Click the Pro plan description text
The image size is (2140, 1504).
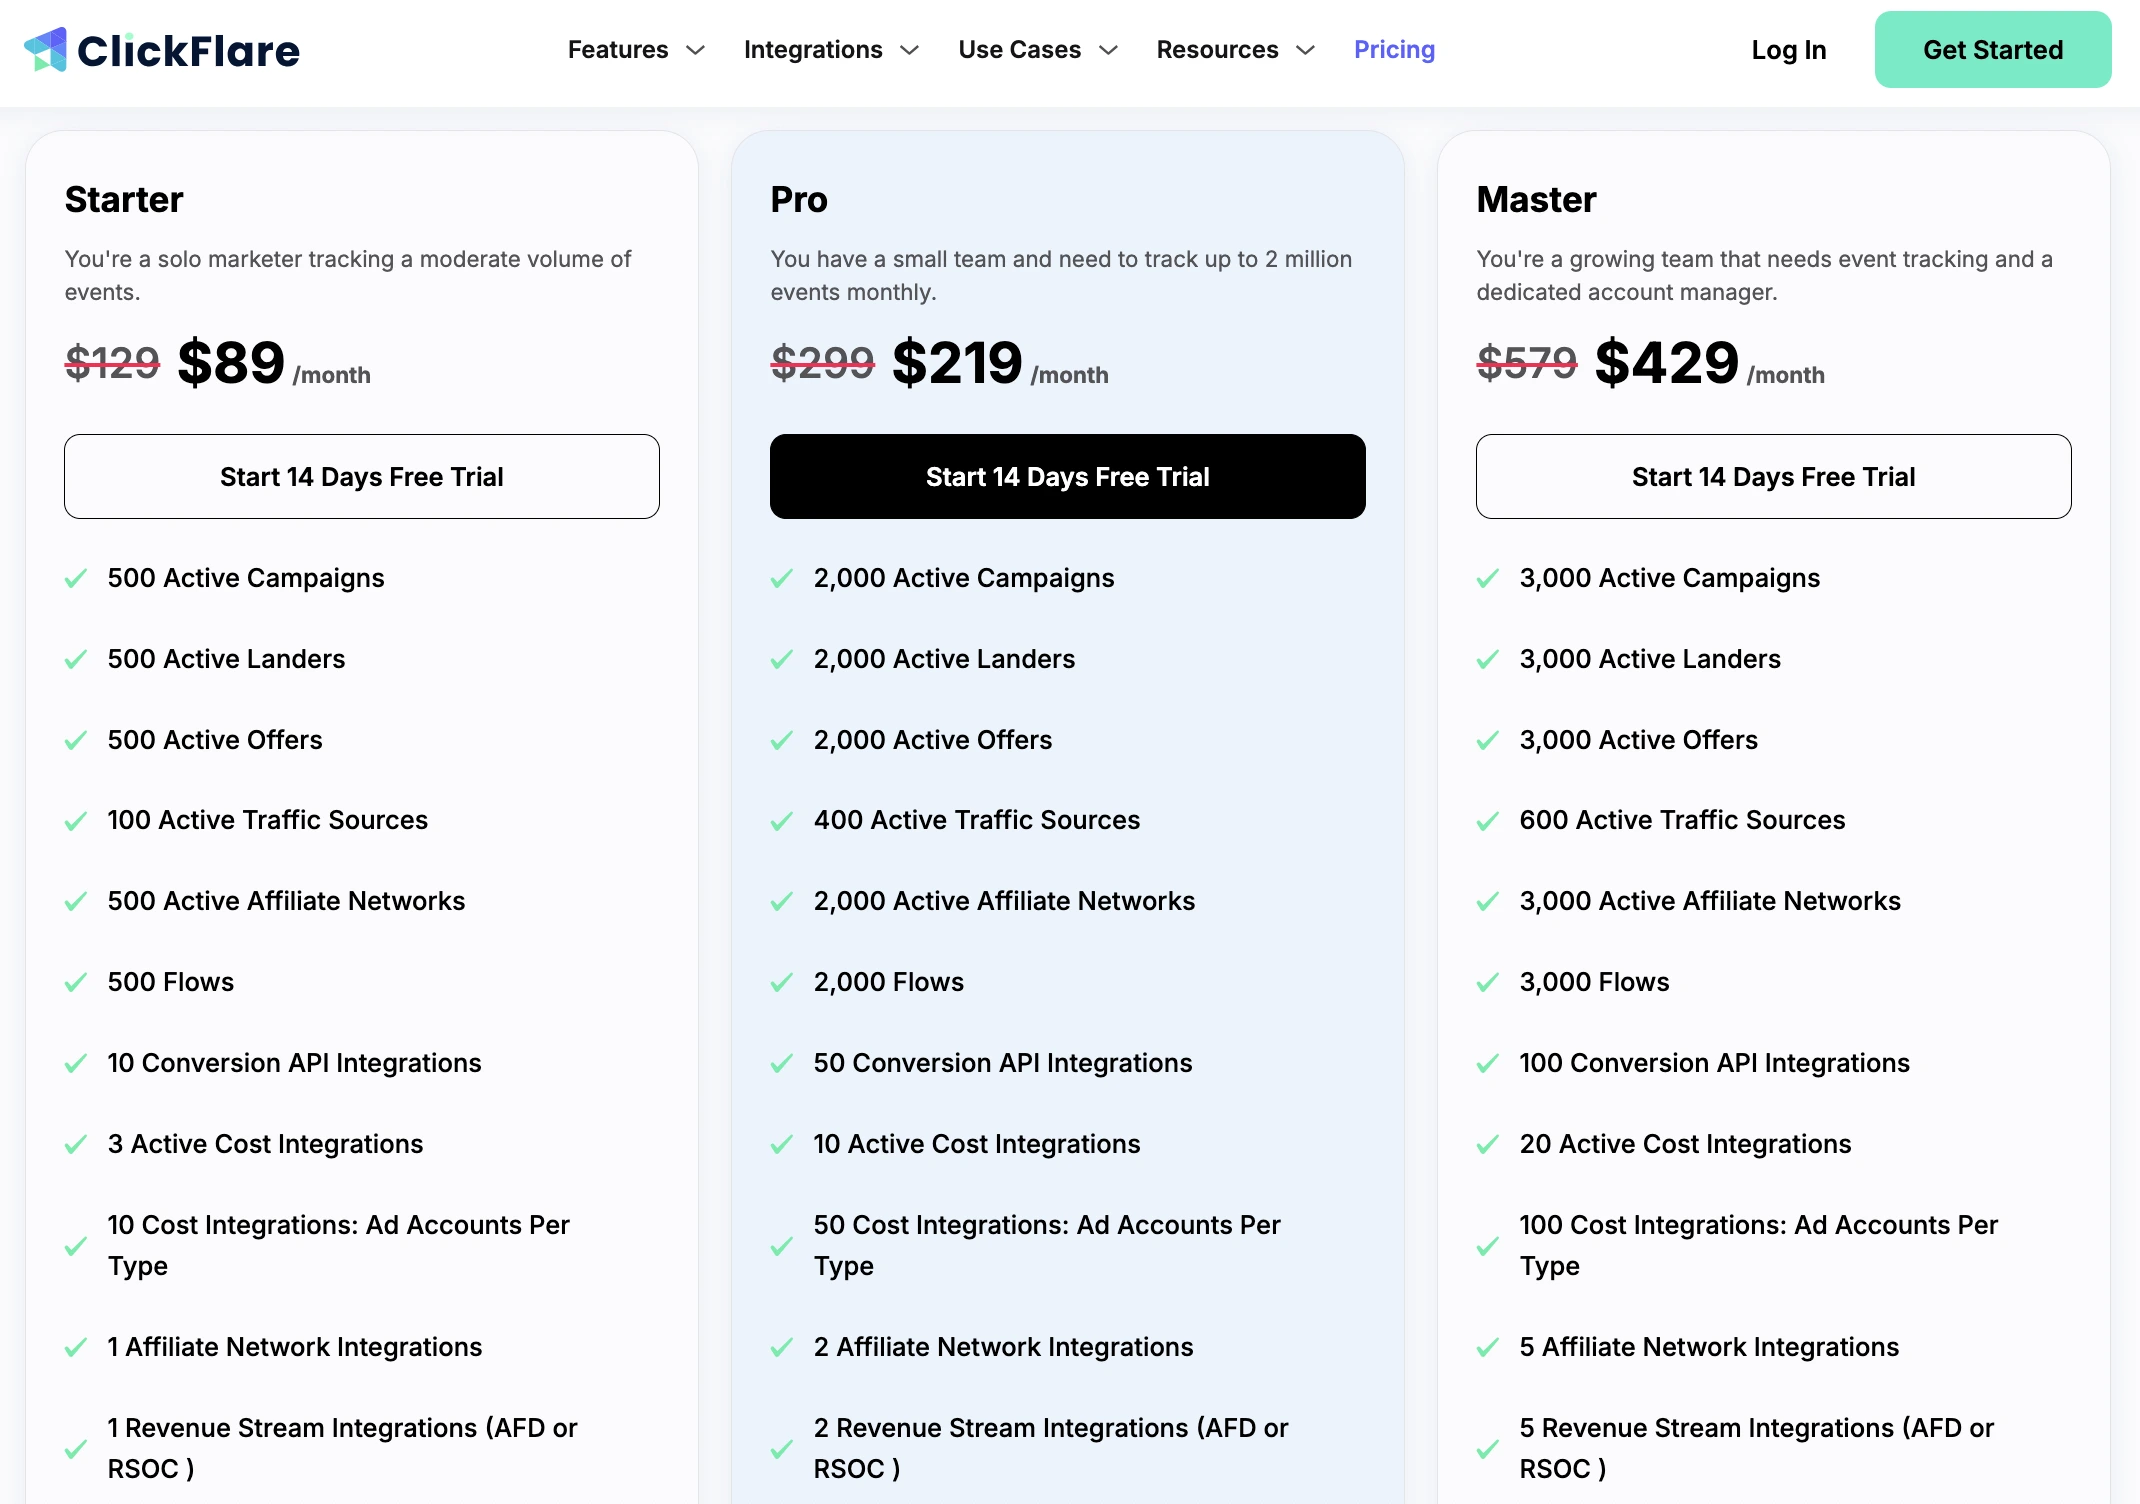[1061, 275]
